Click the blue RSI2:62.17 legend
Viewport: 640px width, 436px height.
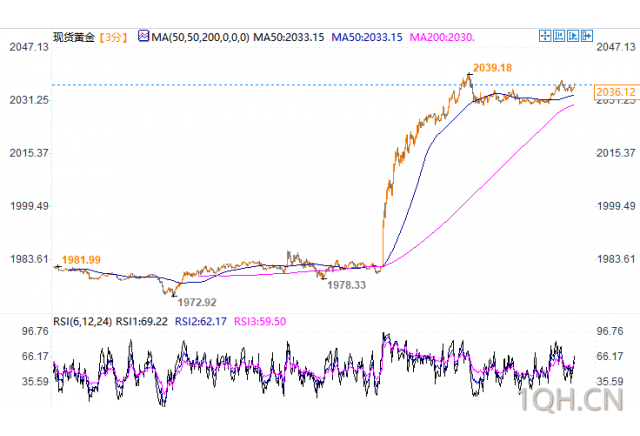pos(201,322)
